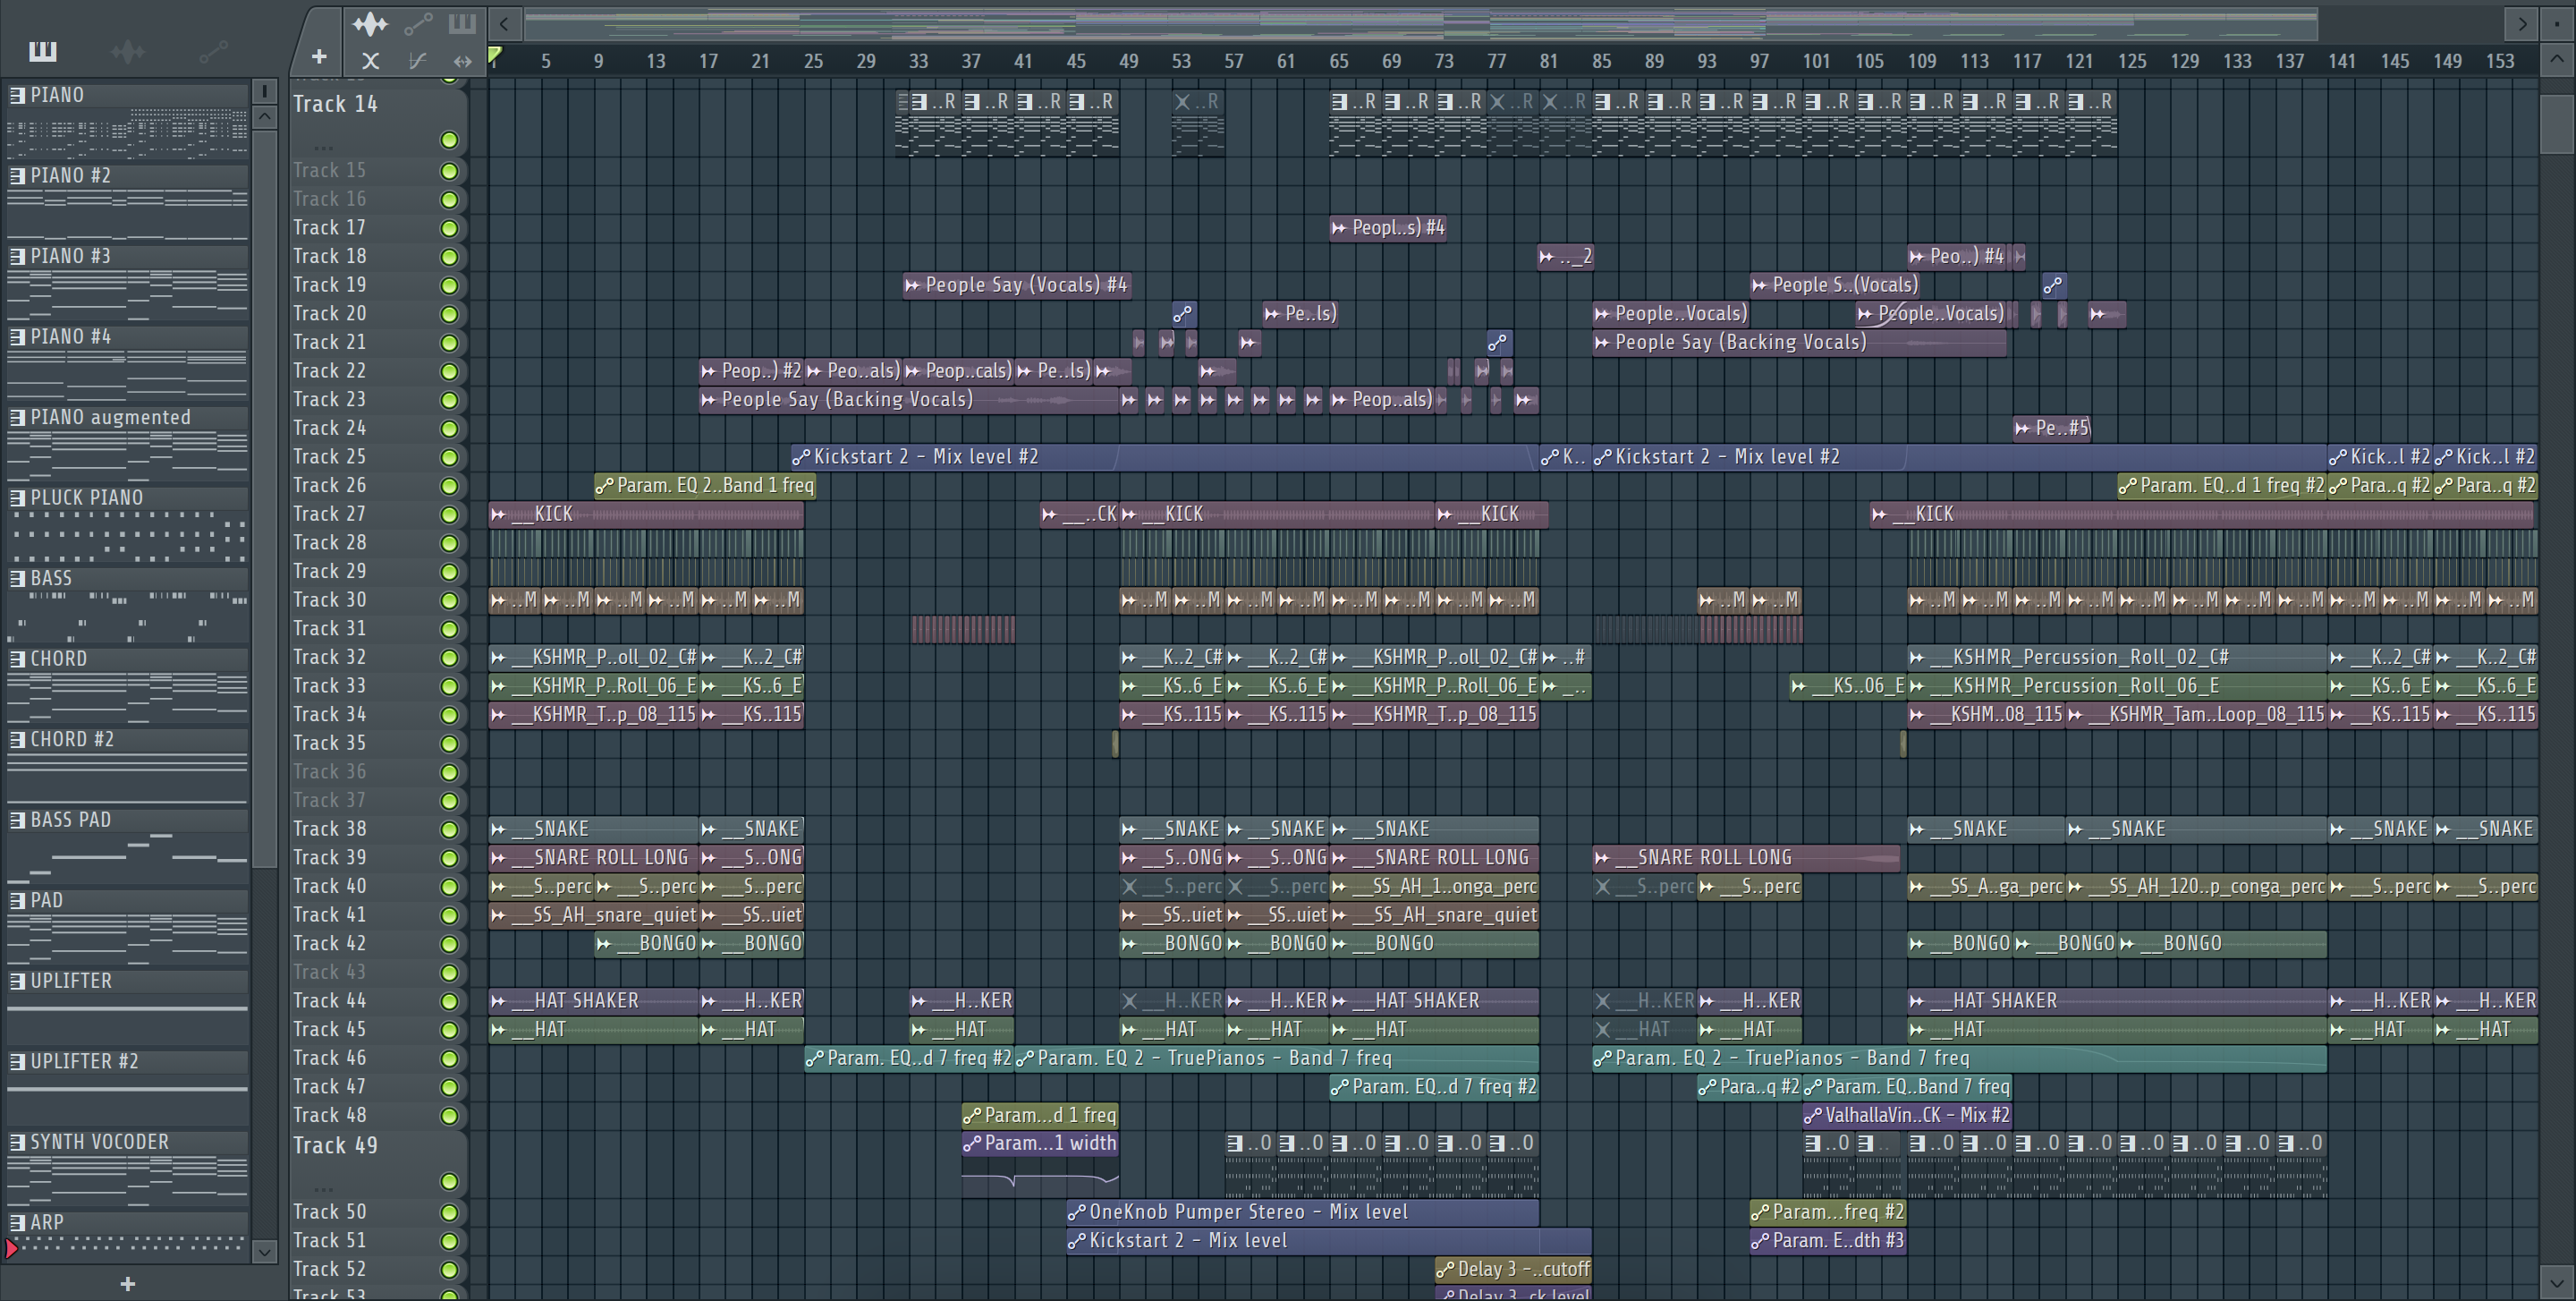Click the right arrow of the timeline overview
The image size is (2576, 1301).
(2521, 23)
